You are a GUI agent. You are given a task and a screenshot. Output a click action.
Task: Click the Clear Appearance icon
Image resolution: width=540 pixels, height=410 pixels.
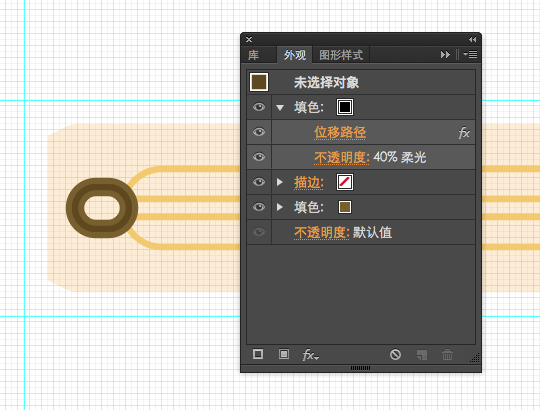(x=395, y=354)
